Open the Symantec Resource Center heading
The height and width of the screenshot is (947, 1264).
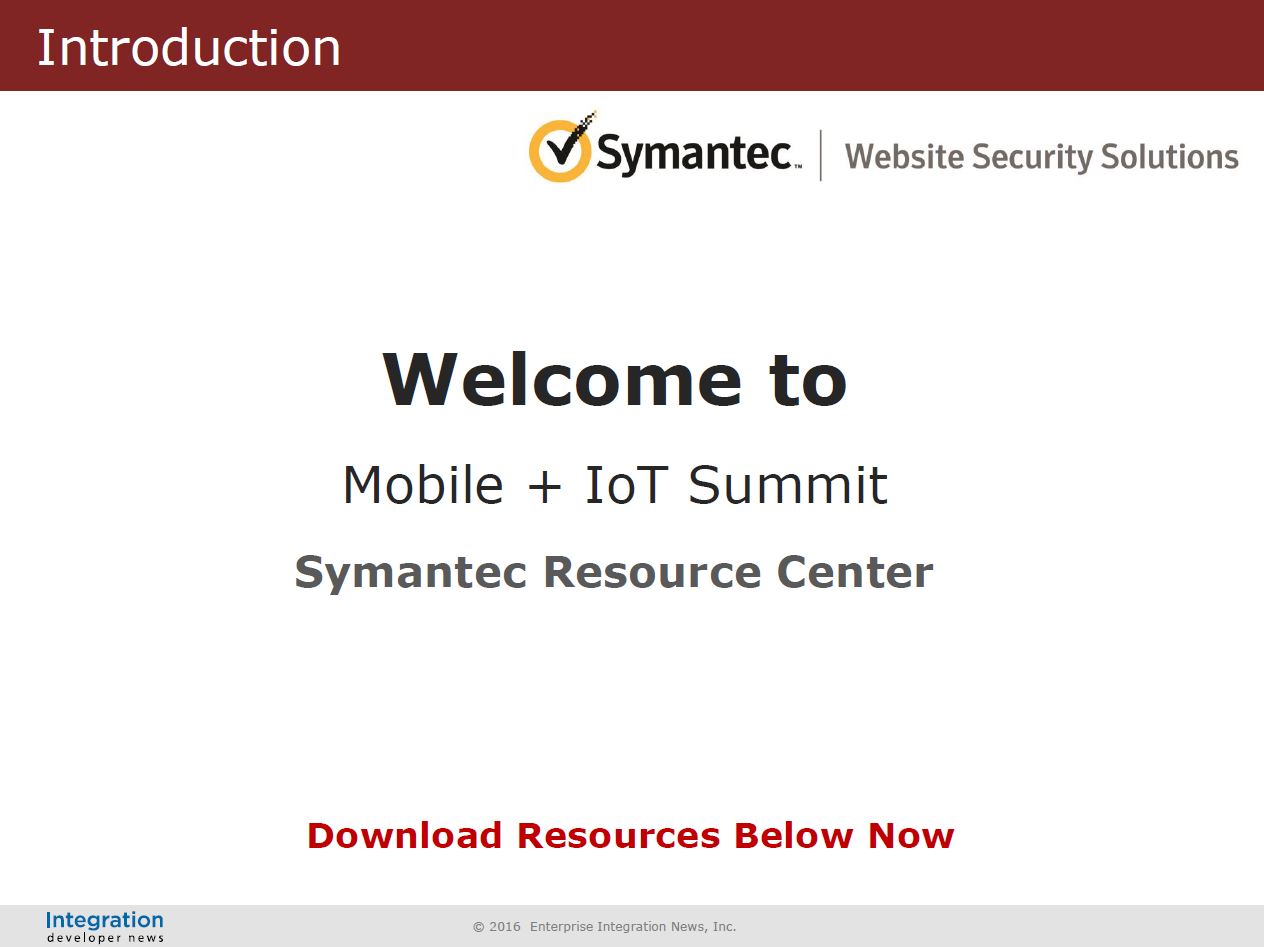coord(613,573)
